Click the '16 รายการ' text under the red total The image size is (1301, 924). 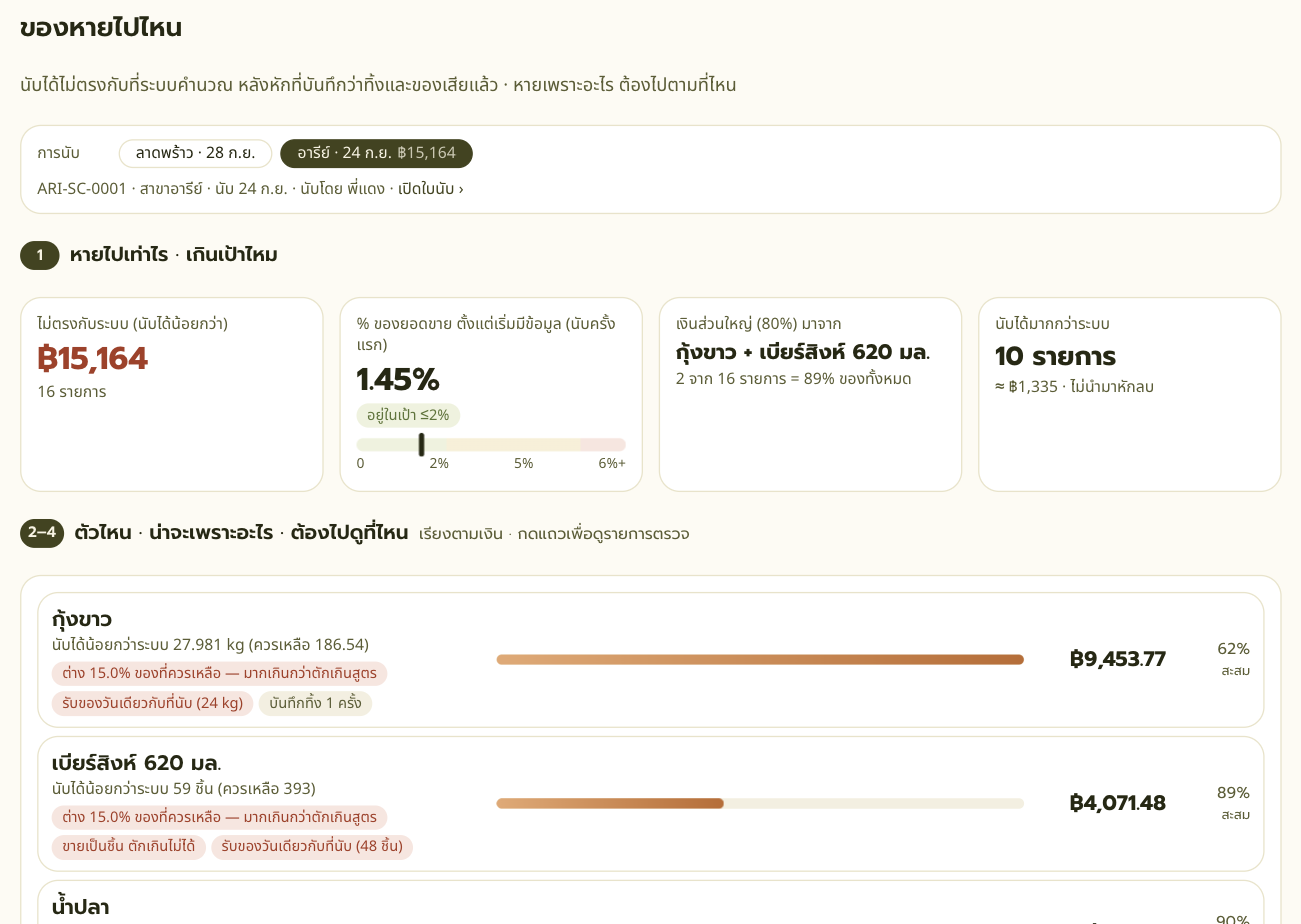(x=71, y=391)
